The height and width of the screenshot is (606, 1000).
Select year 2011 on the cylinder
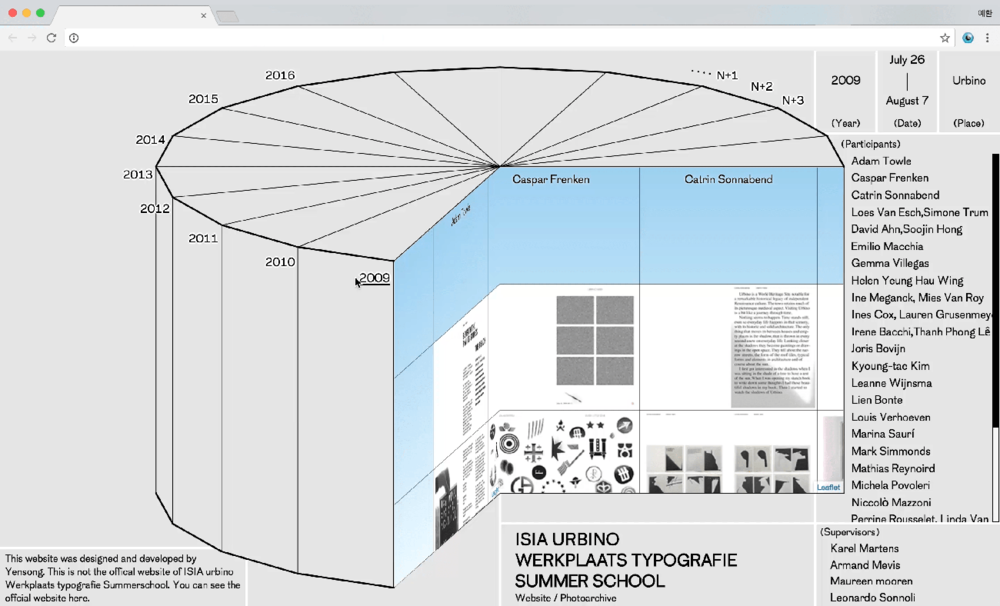[x=203, y=239]
